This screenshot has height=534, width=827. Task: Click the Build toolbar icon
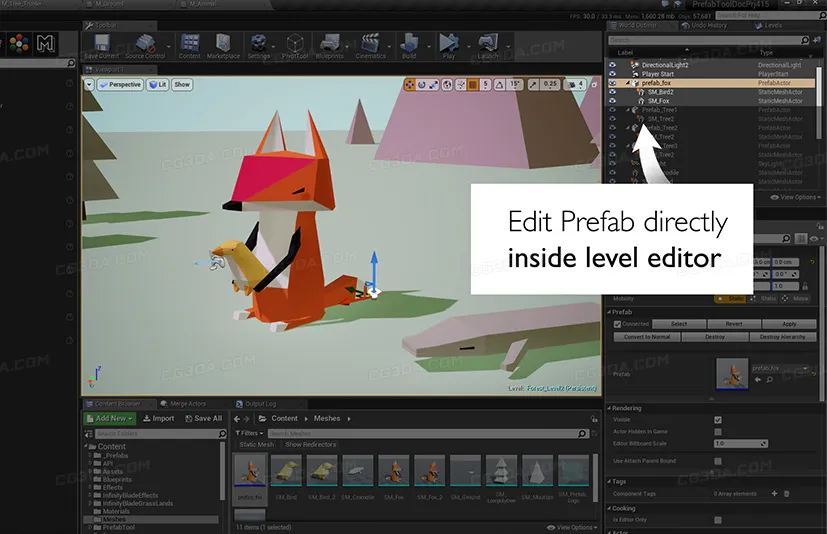409,46
